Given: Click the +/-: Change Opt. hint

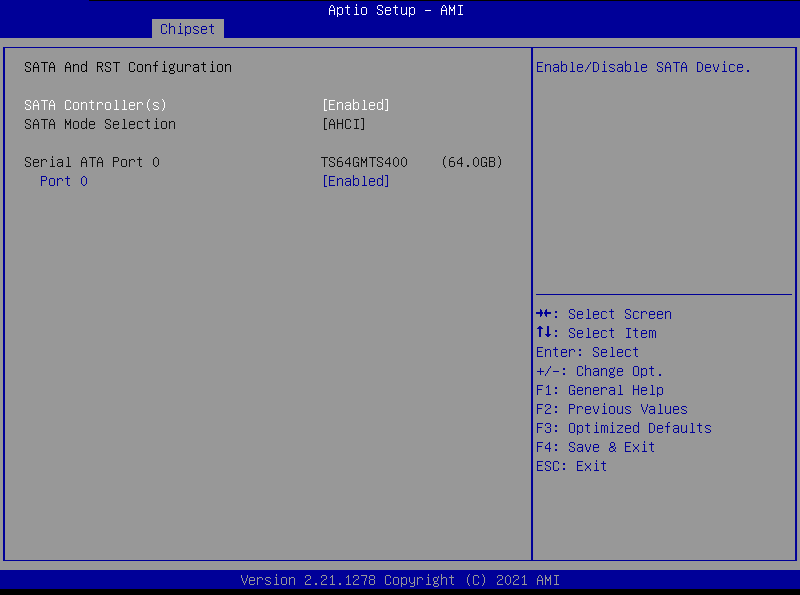Looking at the screenshot, I should click(599, 371).
